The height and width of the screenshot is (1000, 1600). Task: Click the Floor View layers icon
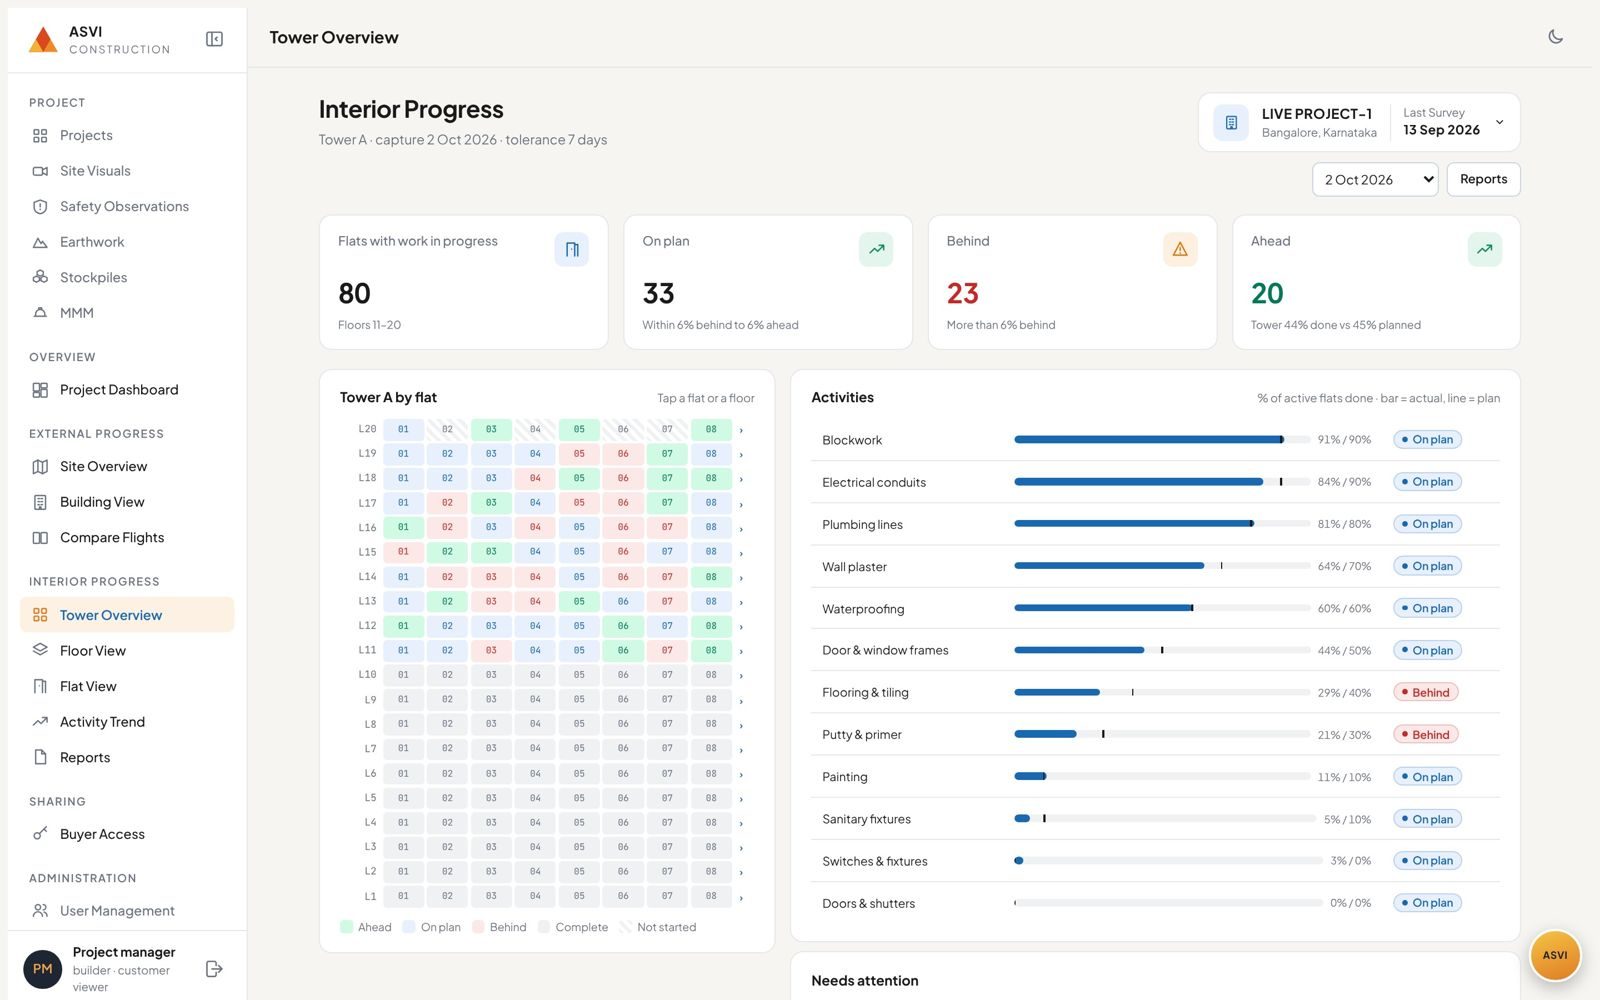coord(40,651)
